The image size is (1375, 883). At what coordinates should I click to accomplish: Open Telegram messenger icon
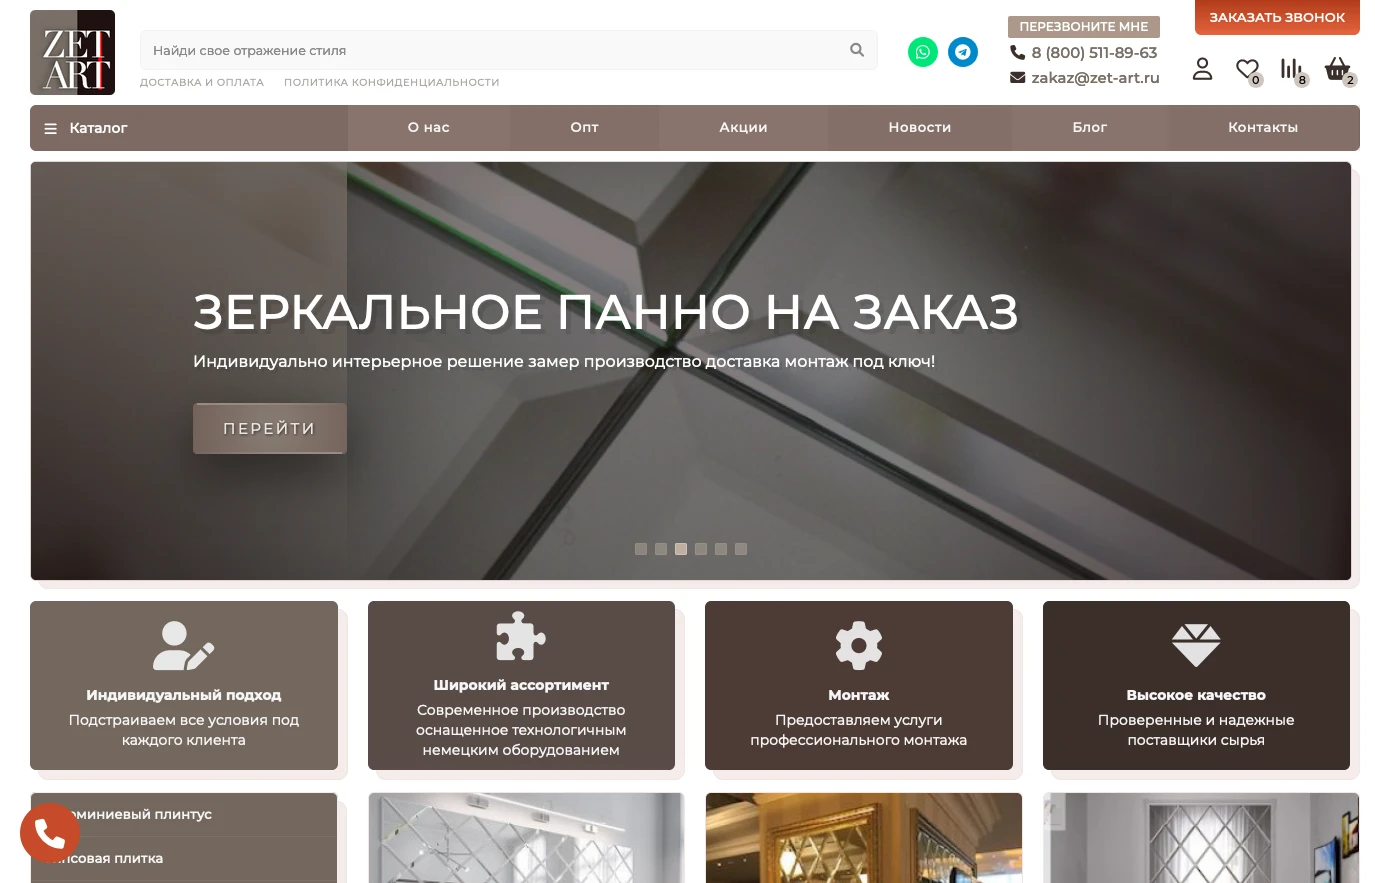(x=963, y=52)
